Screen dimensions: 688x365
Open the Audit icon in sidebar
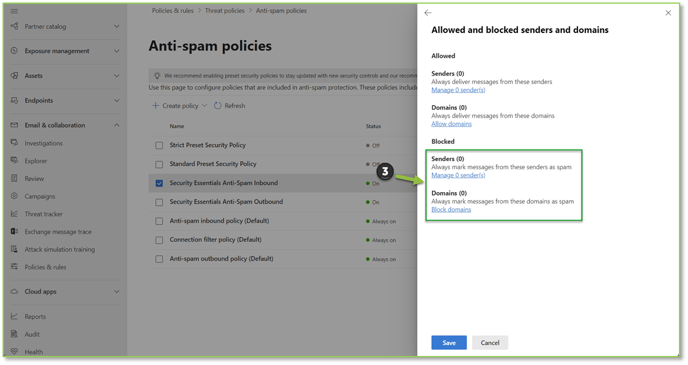(14, 334)
